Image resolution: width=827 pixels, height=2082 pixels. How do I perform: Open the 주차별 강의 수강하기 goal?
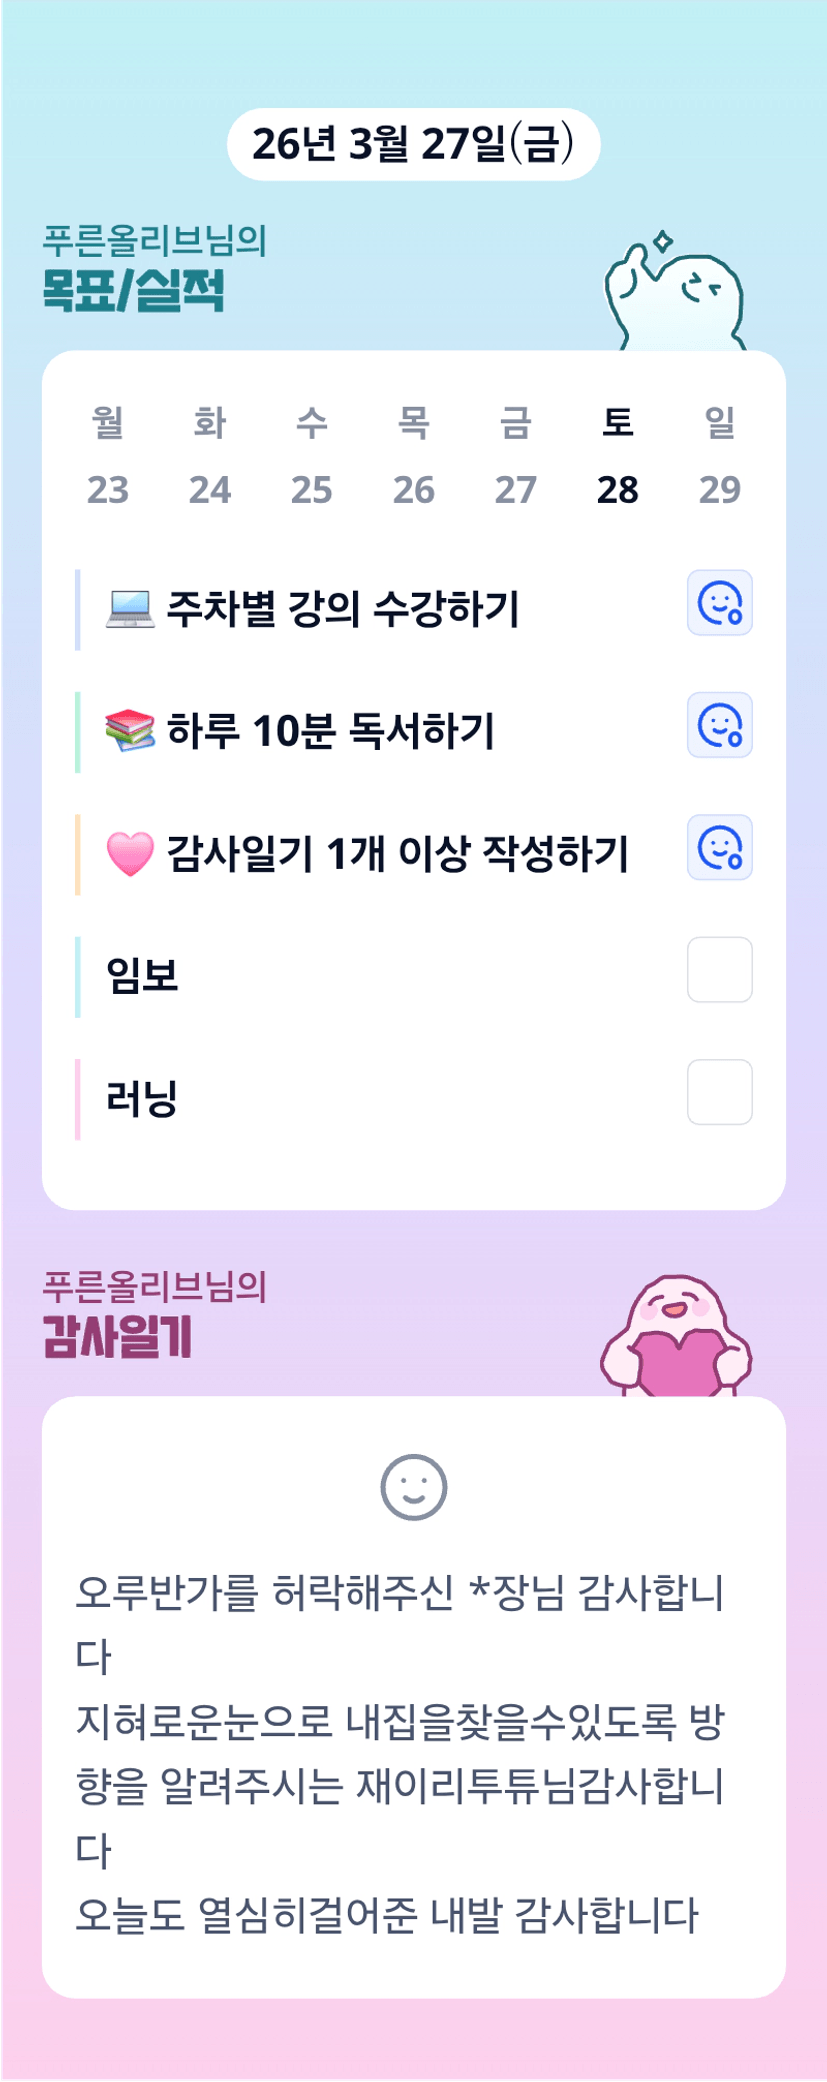point(342,608)
